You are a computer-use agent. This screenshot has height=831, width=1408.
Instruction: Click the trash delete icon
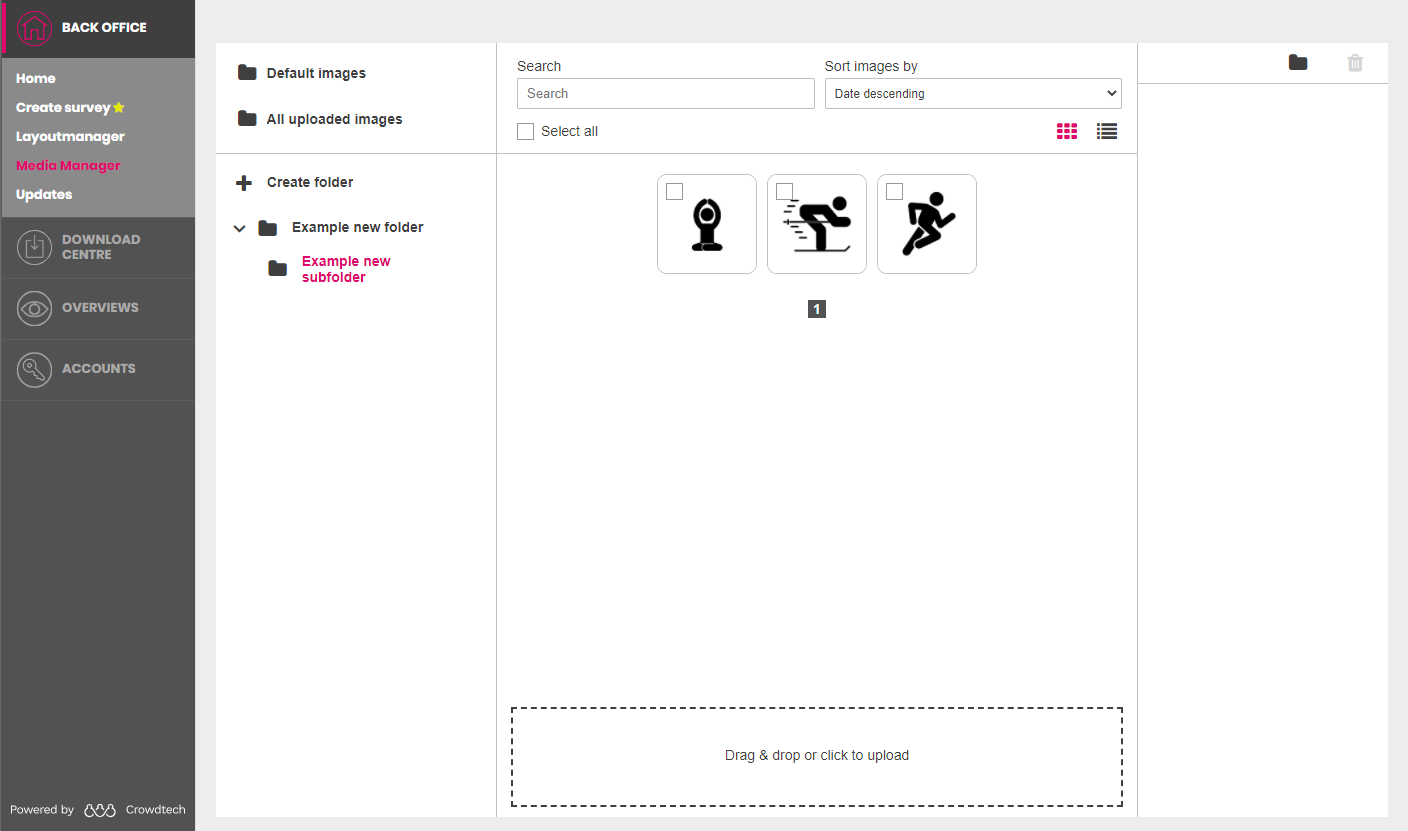(1355, 63)
